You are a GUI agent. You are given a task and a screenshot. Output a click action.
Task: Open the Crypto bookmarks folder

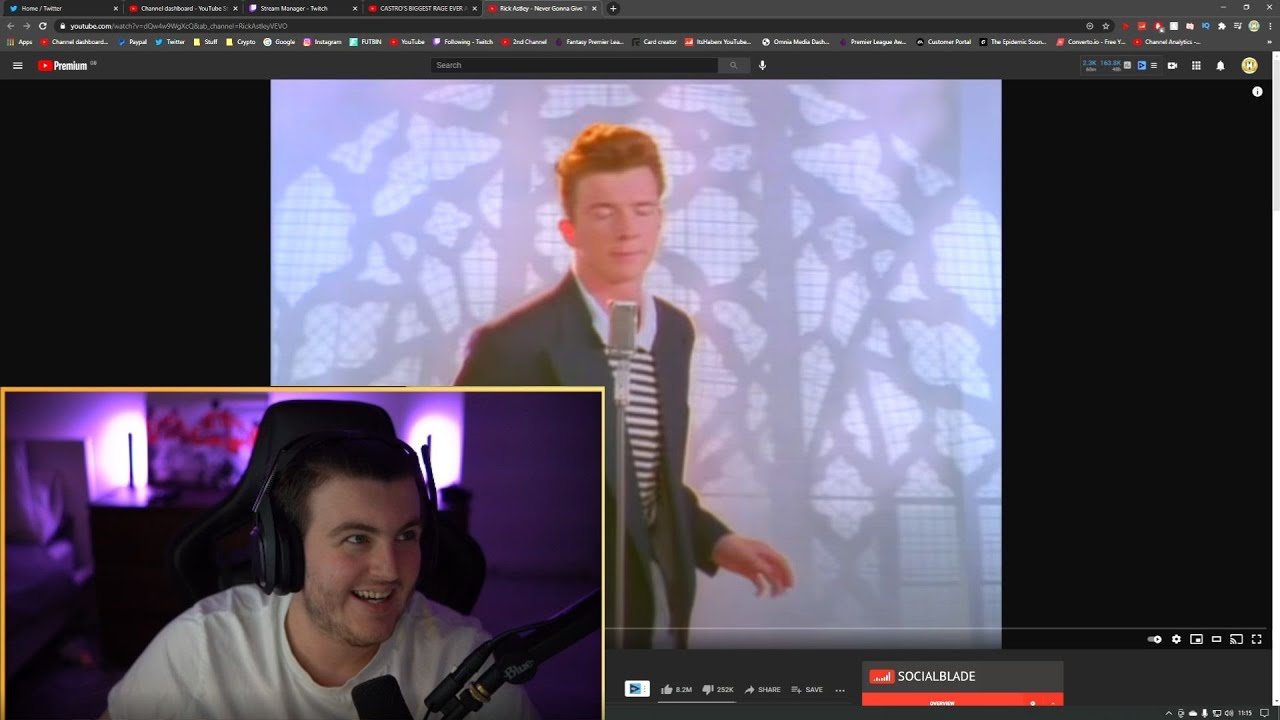(241, 42)
